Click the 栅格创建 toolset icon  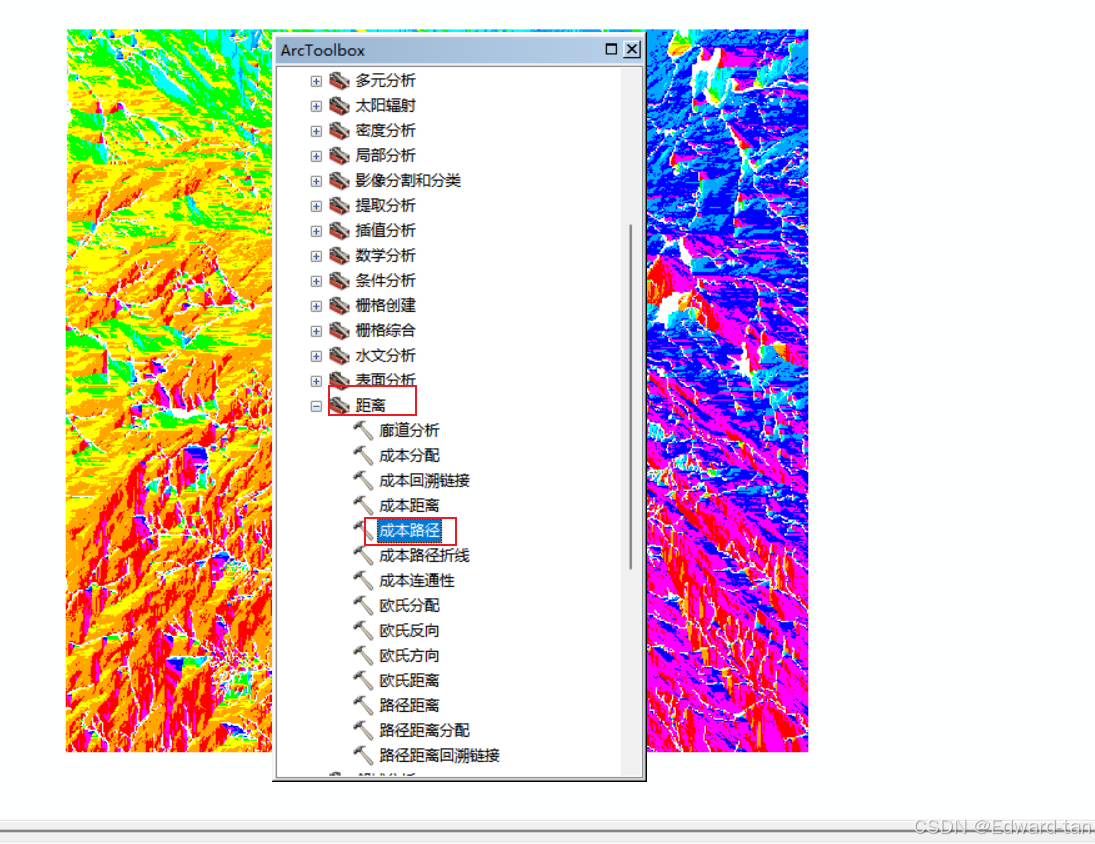339,306
